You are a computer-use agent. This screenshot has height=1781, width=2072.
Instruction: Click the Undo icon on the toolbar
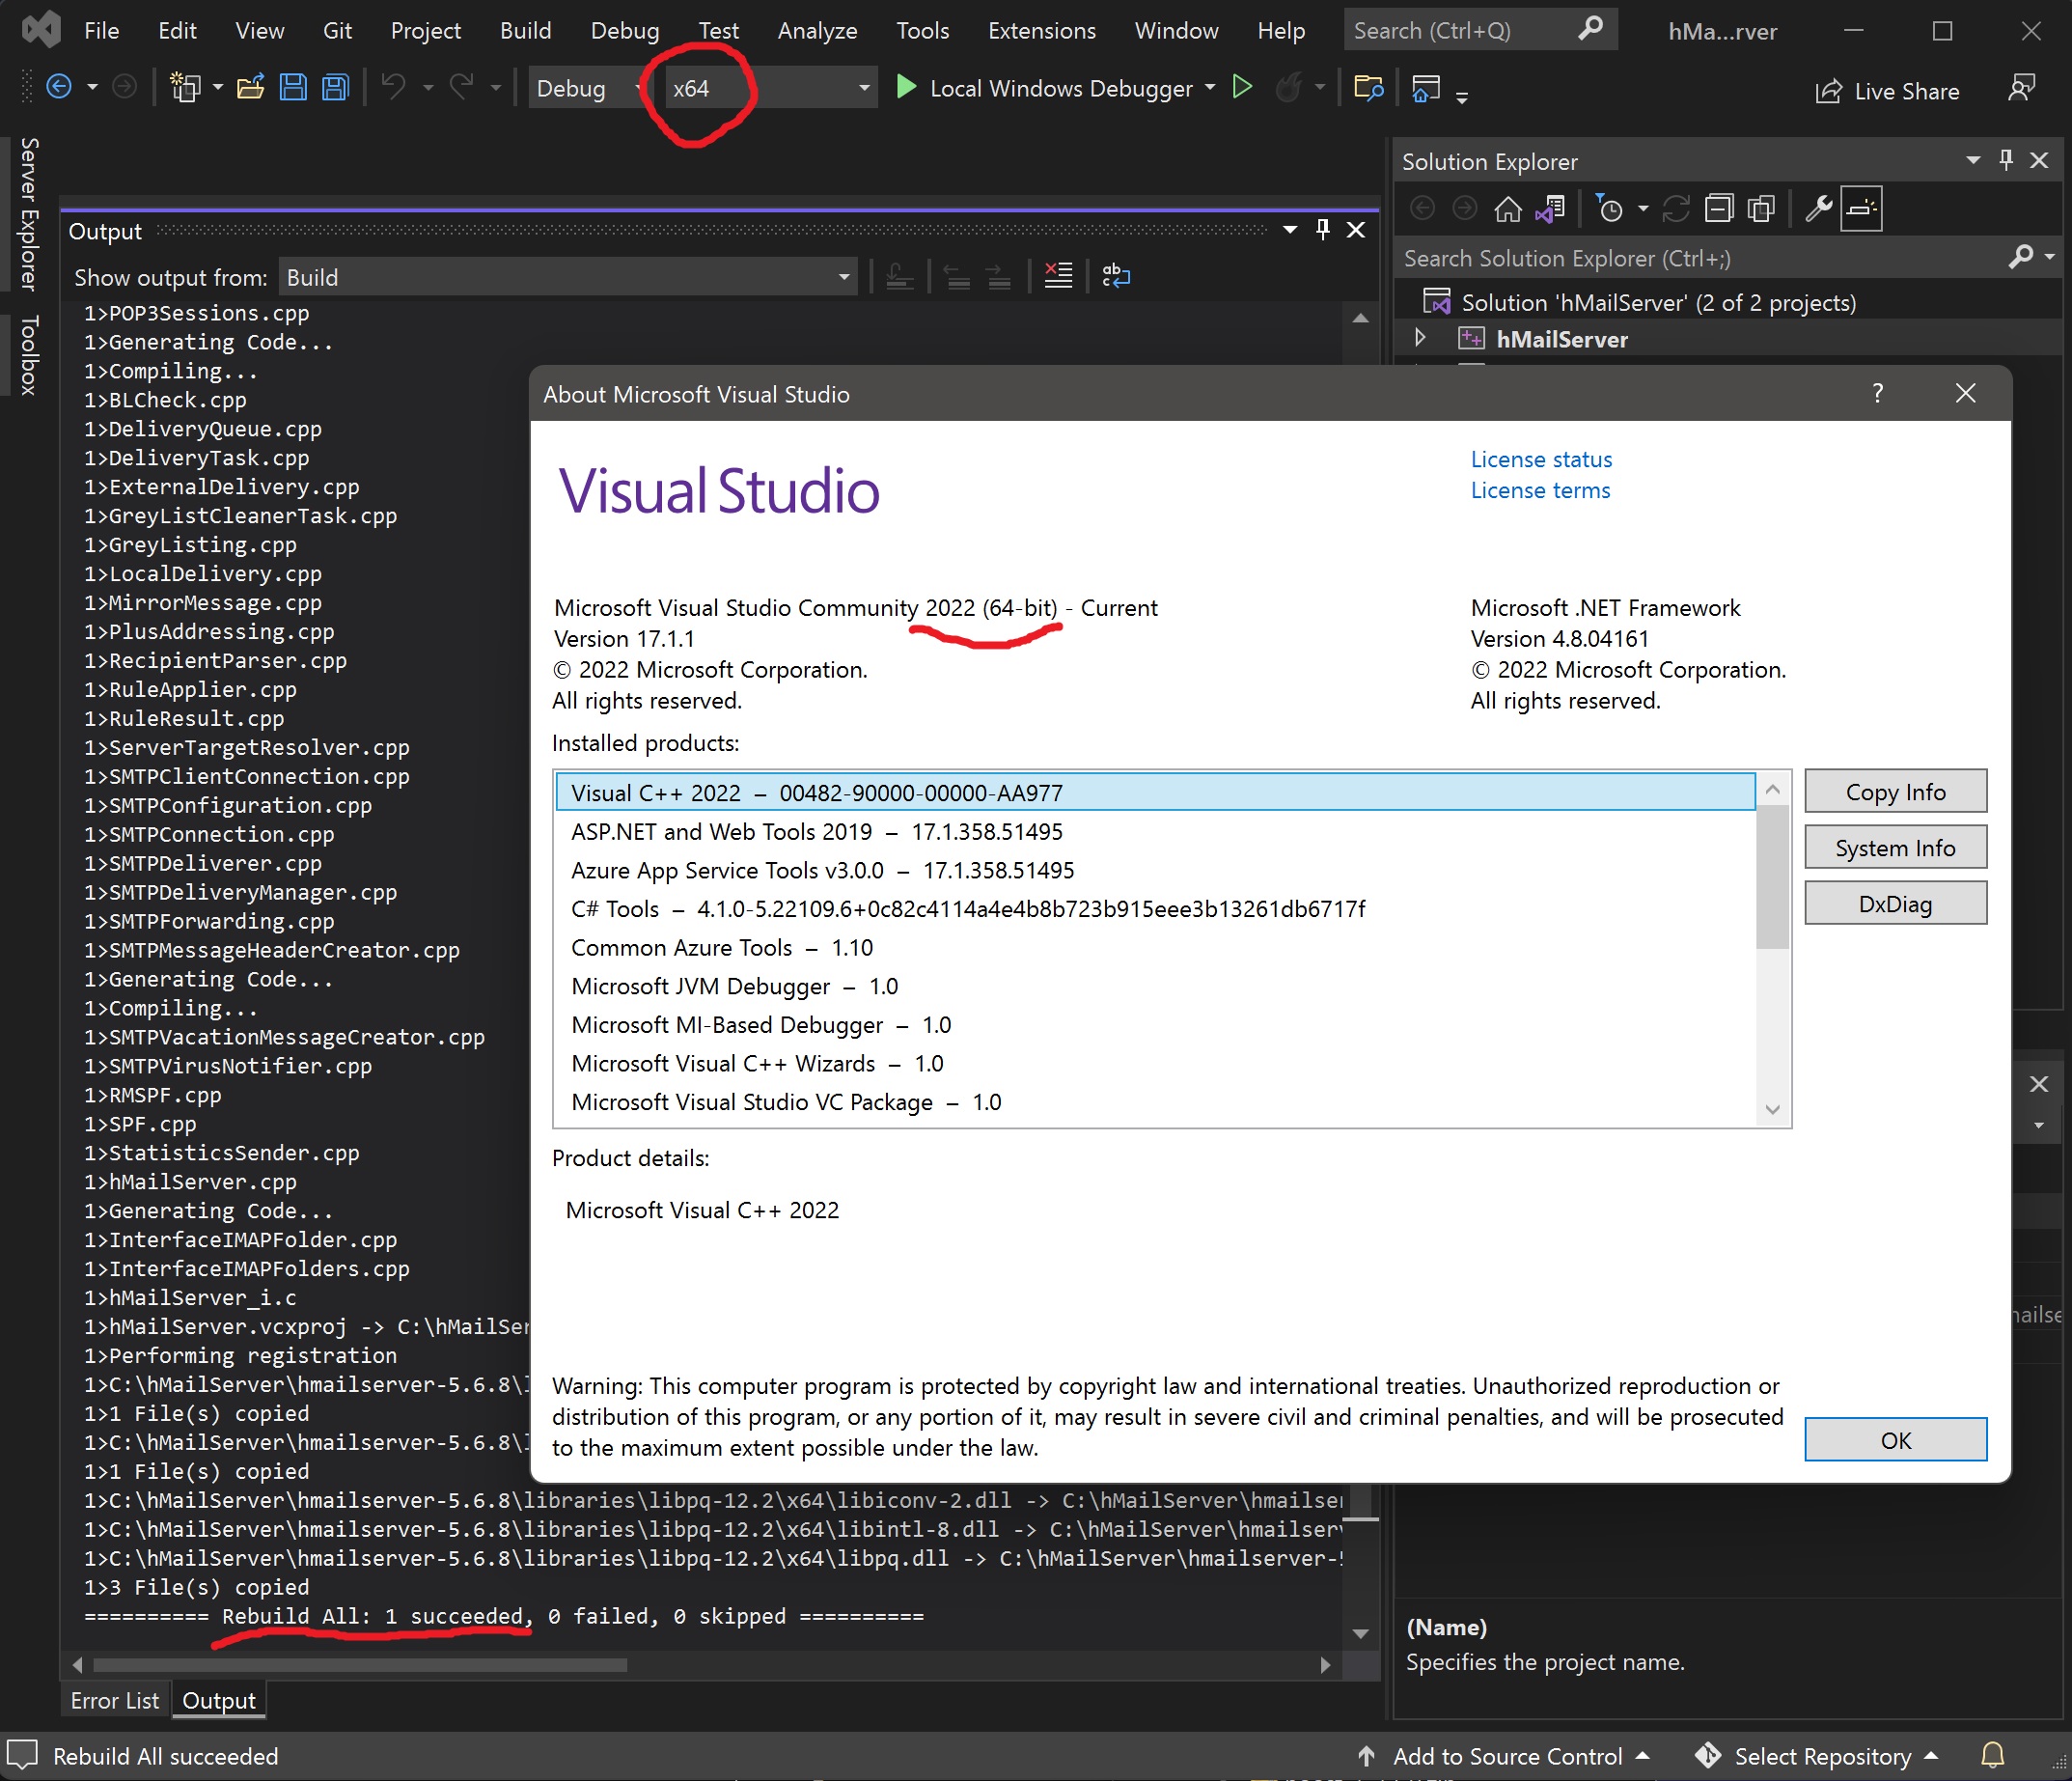click(392, 88)
